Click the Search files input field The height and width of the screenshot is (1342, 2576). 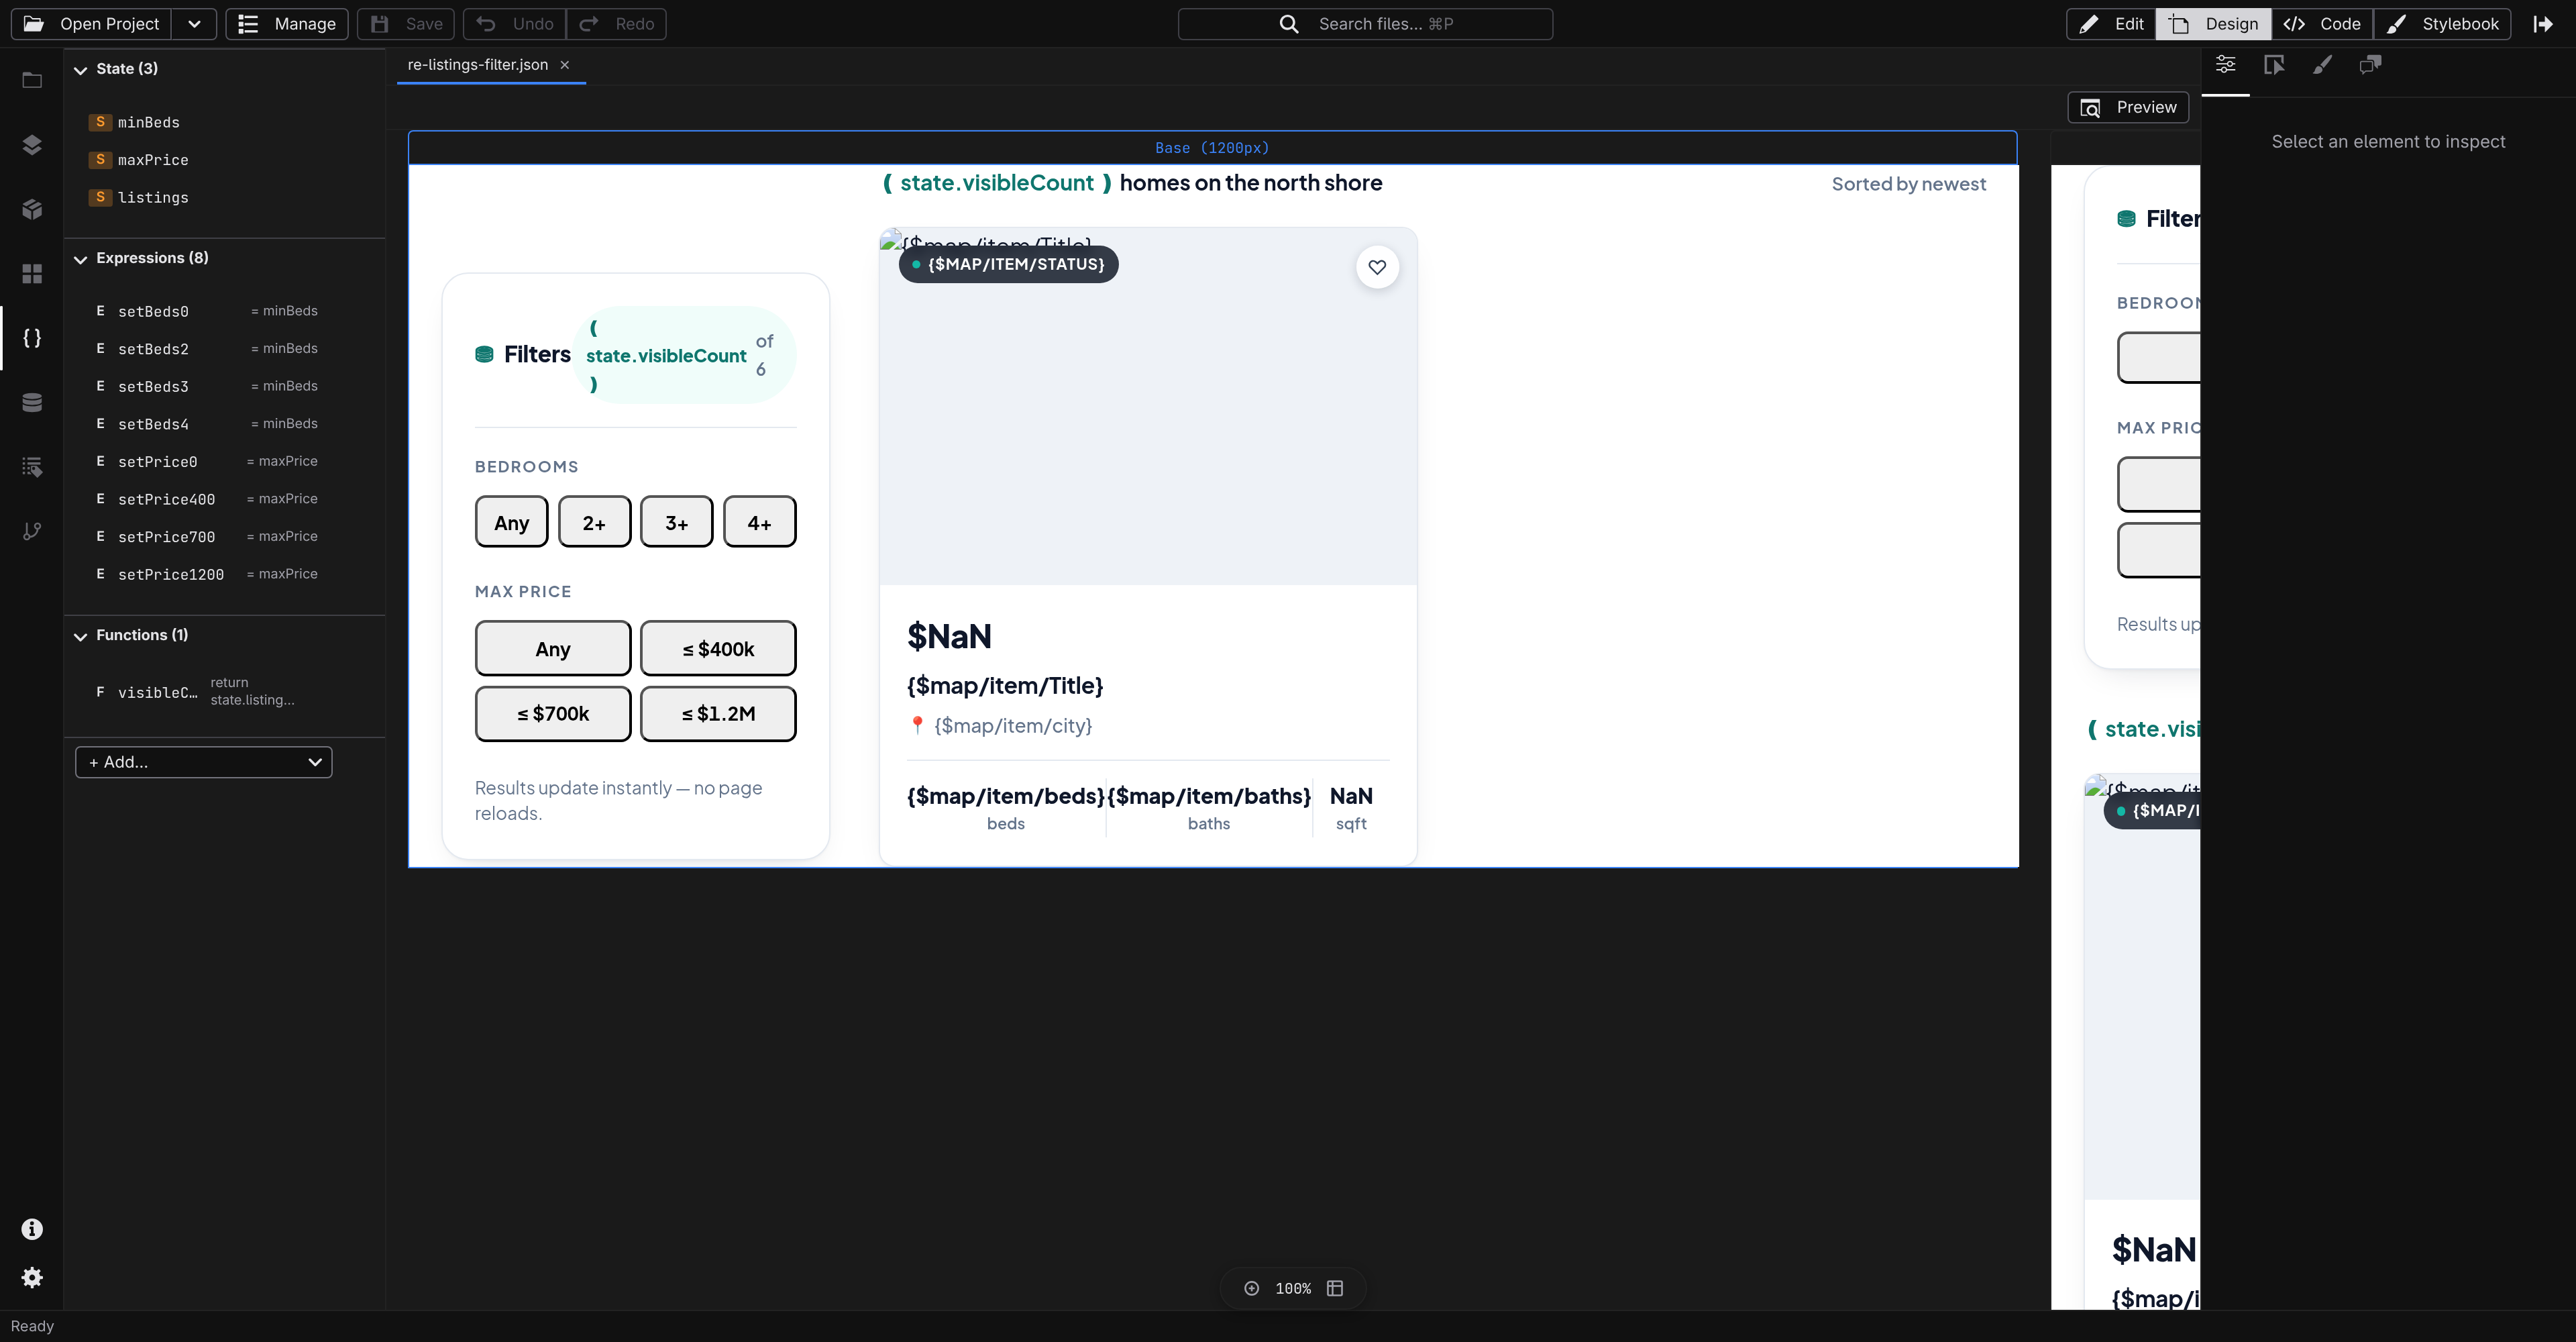1365,24
